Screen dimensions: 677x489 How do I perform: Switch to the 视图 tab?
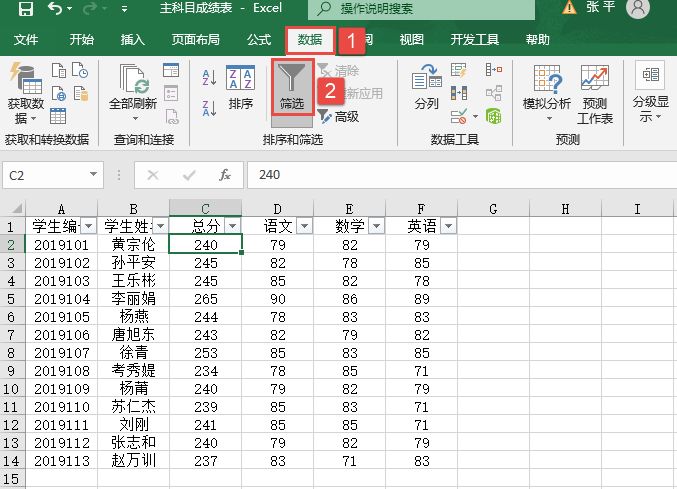coord(411,40)
